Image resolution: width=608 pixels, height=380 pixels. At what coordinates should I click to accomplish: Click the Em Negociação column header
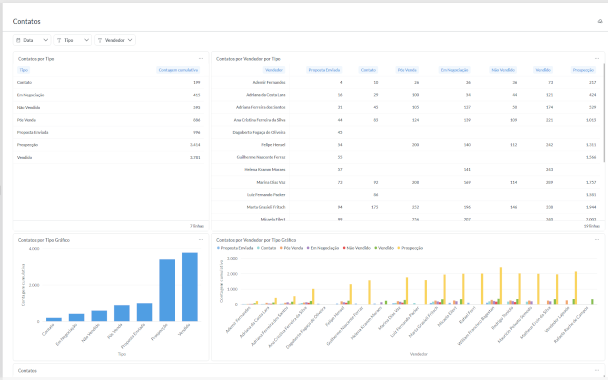point(454,70)
